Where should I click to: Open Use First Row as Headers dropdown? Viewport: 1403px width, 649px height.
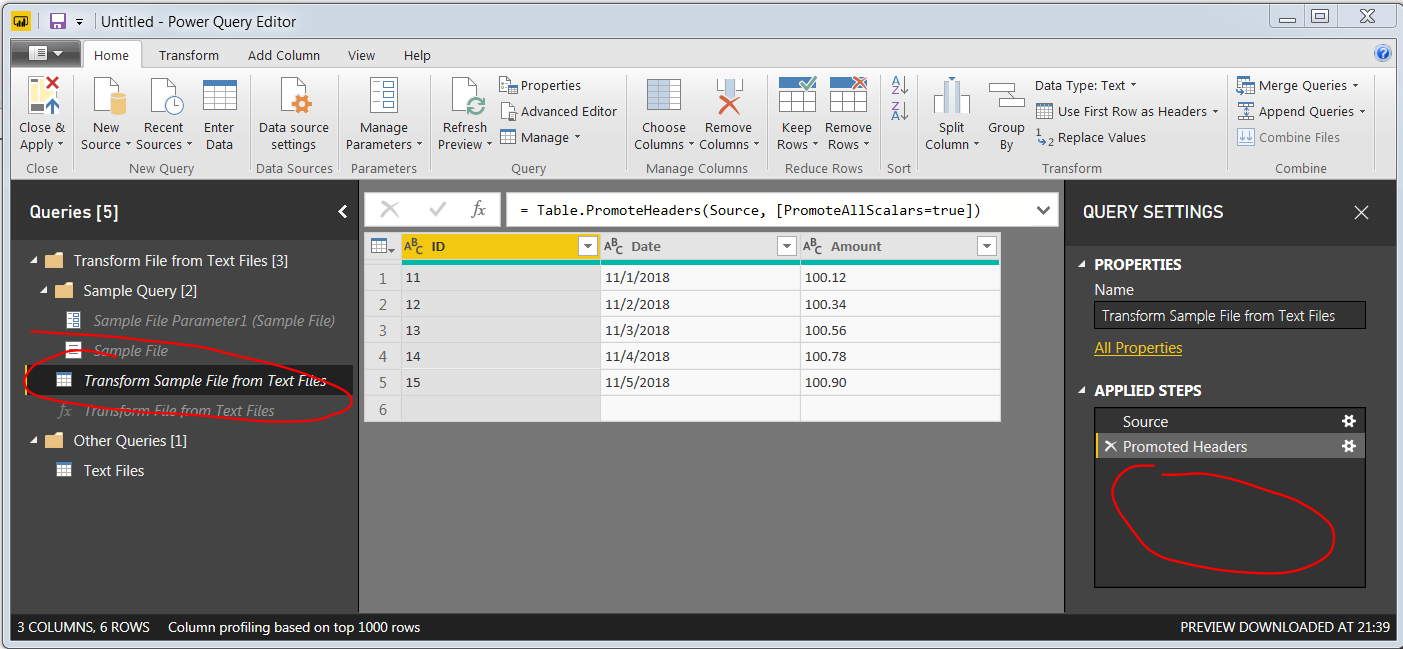(x=1127, y=112)
